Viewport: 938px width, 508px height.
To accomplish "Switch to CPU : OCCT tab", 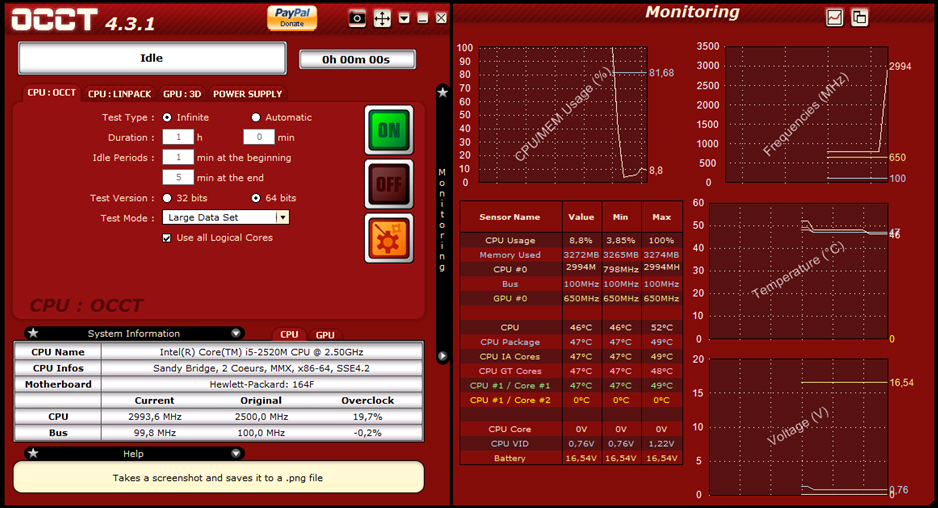I will 51,93.
